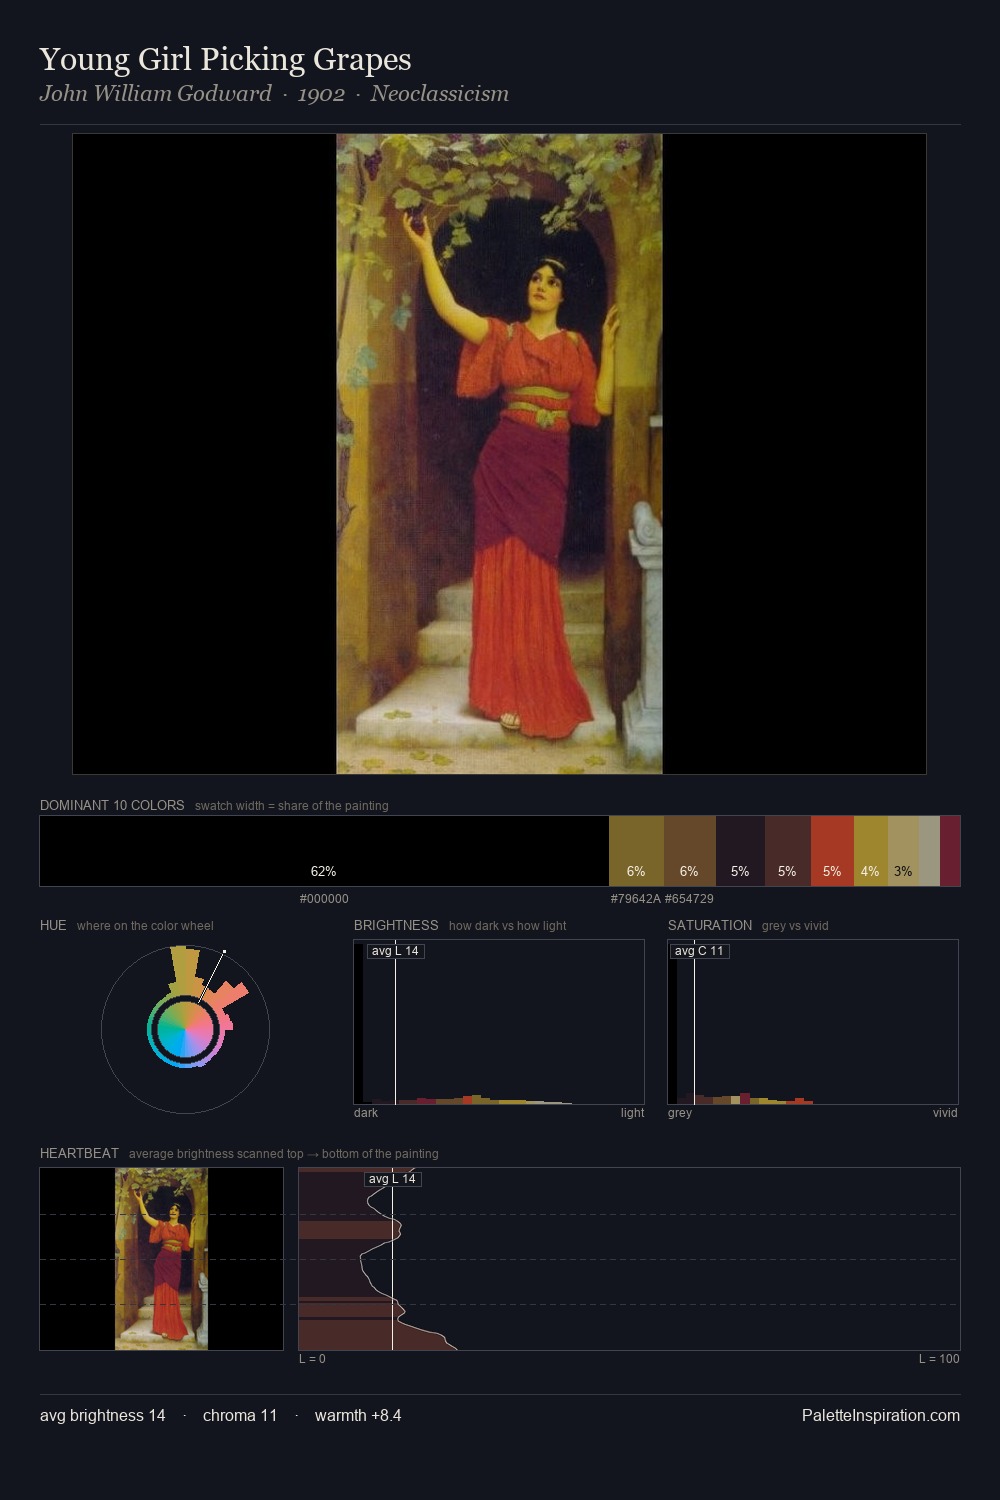Click the 'warmth +8.4' footer stat
The width and height of the screenshot is (1000, 1500).
(x=358, y=1415)
